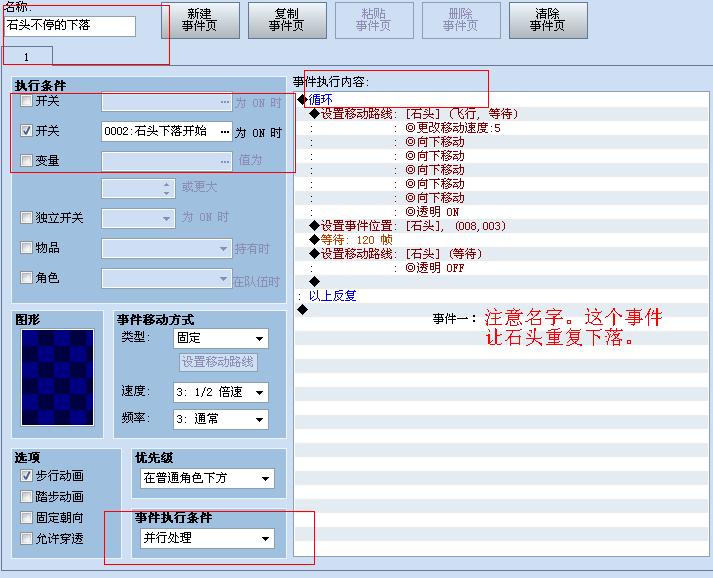Select the 以上反复 line
This screenshot has height=578, width=713.
(501, 296)
